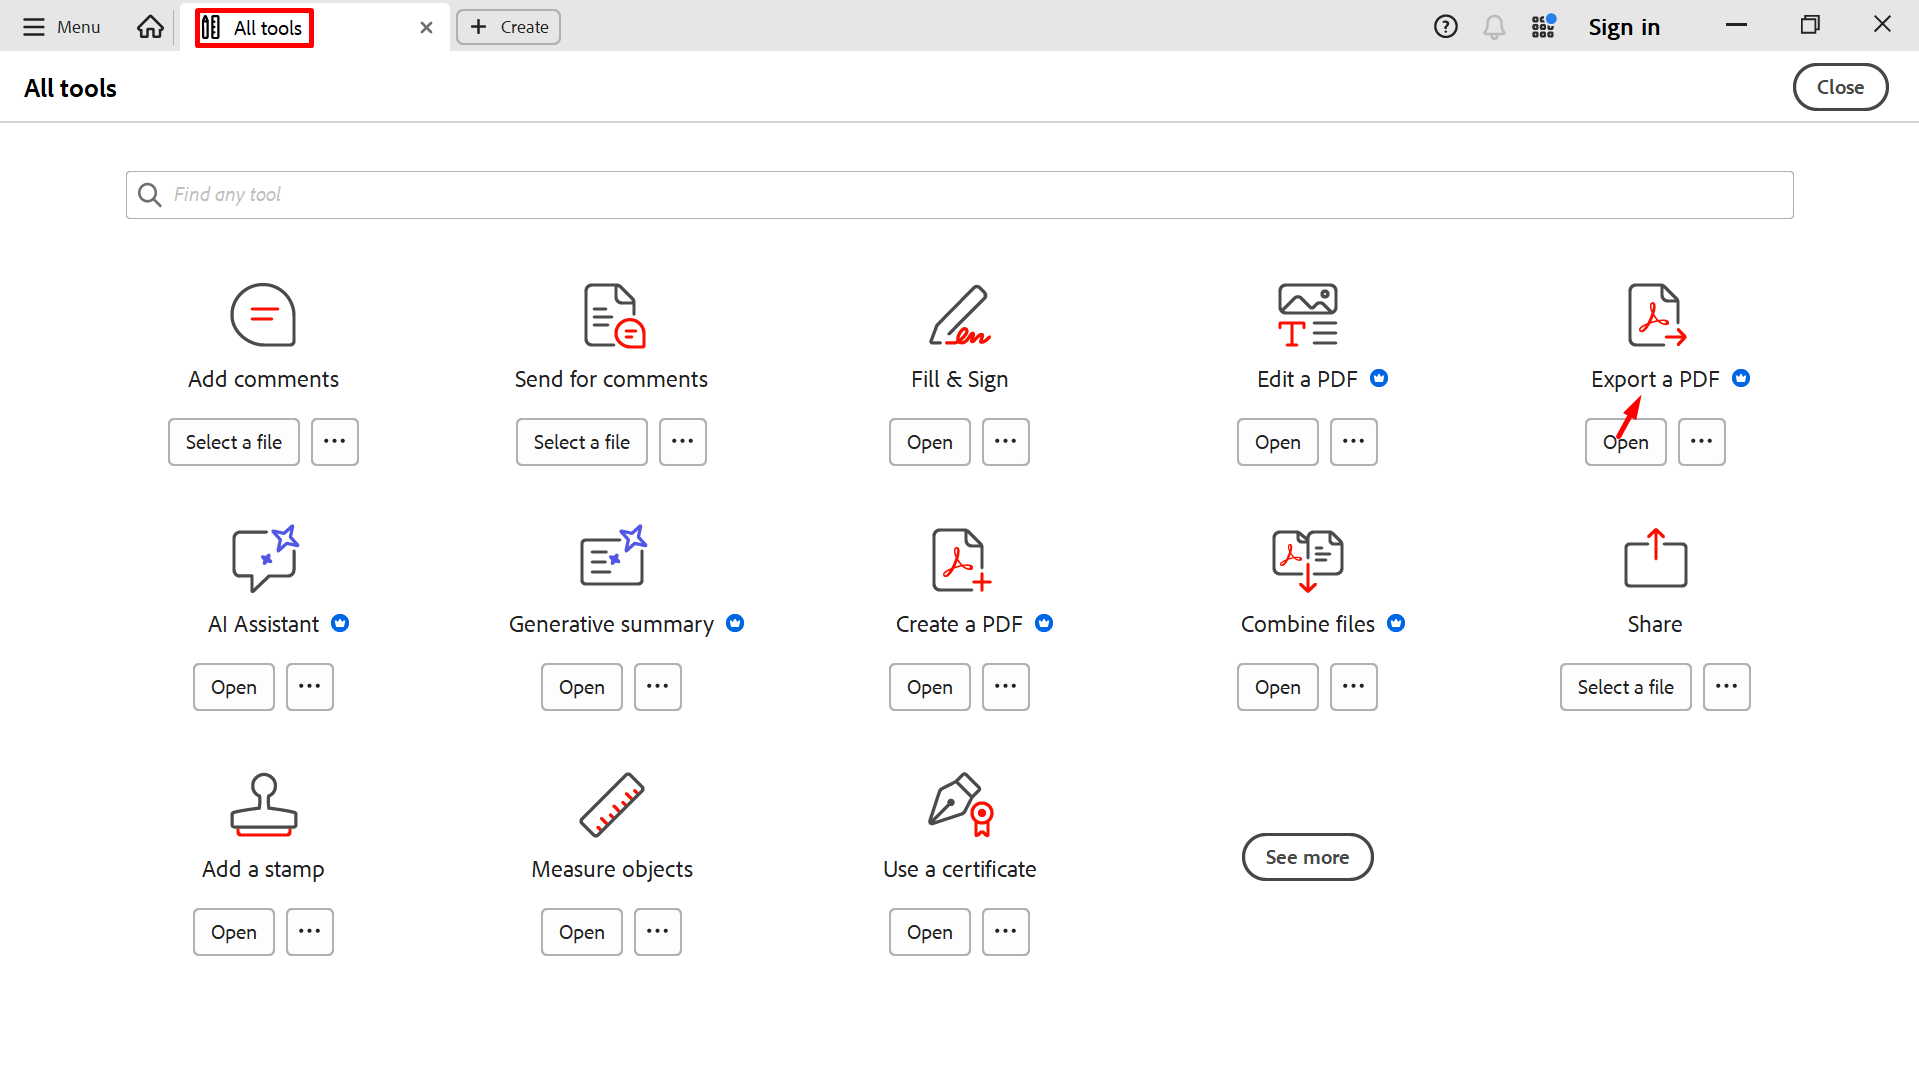Open more options for Measure objects
This screenshot has height=1079, width=1919.
pyautogui.click(x=658, y=932)
